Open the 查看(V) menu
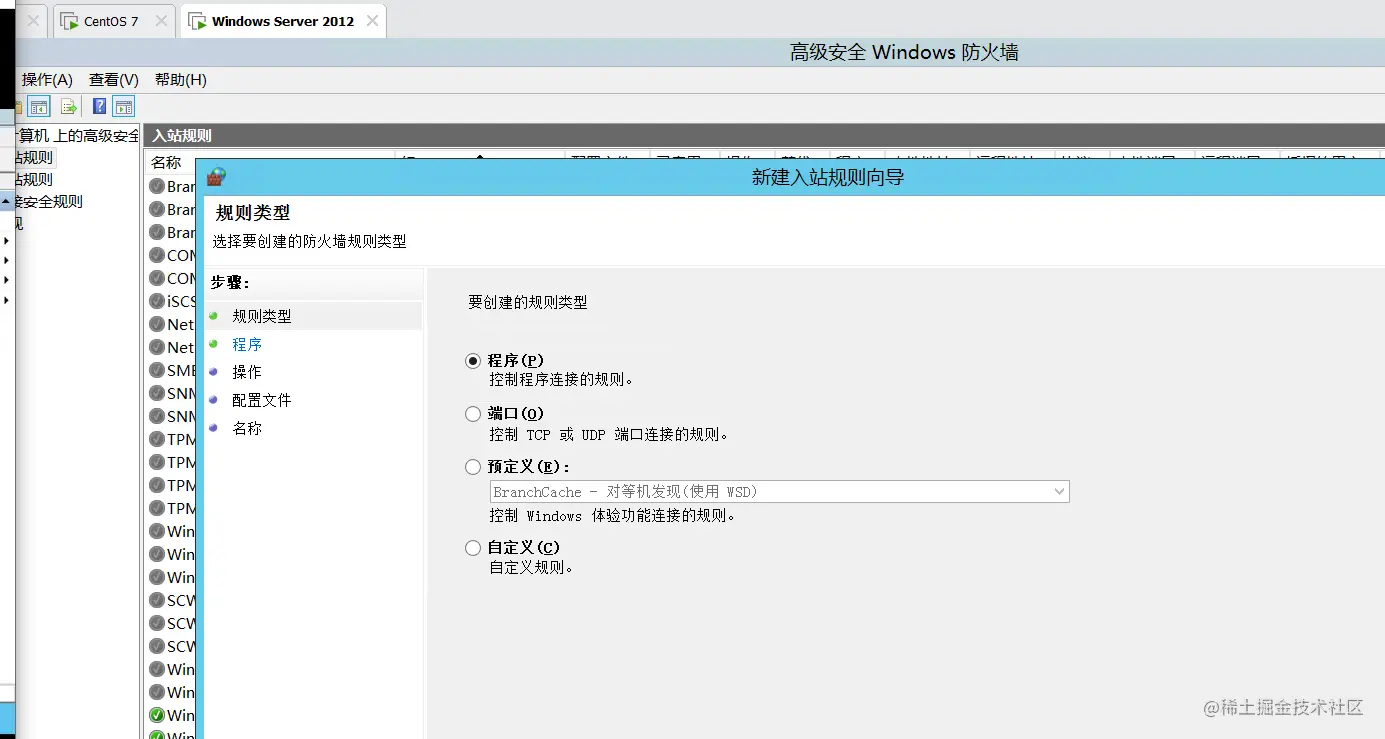The width and height of the screenshot is (1385, 739). tap(114, 80)
